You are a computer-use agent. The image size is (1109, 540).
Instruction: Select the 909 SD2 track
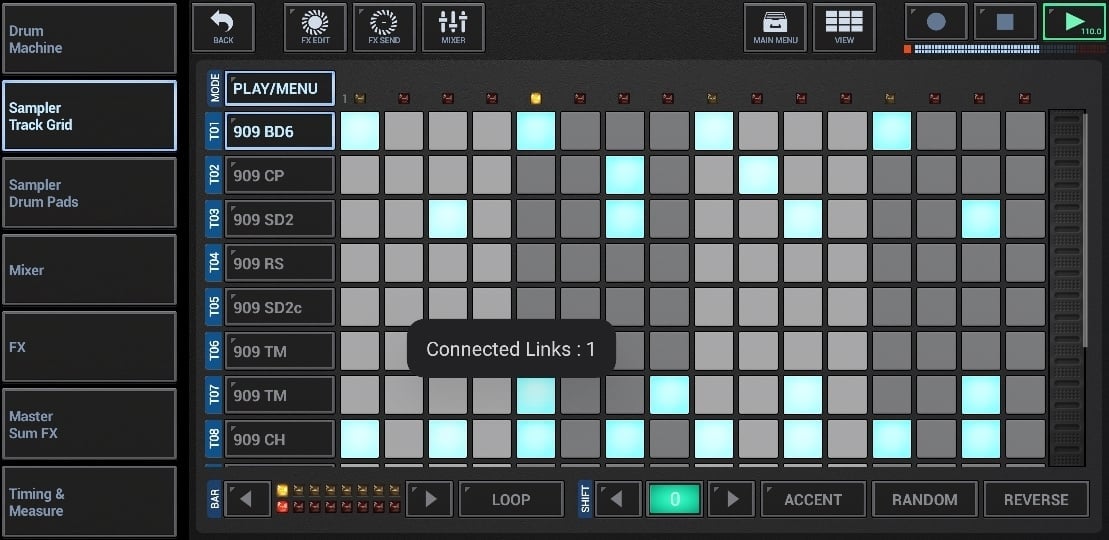279,219
